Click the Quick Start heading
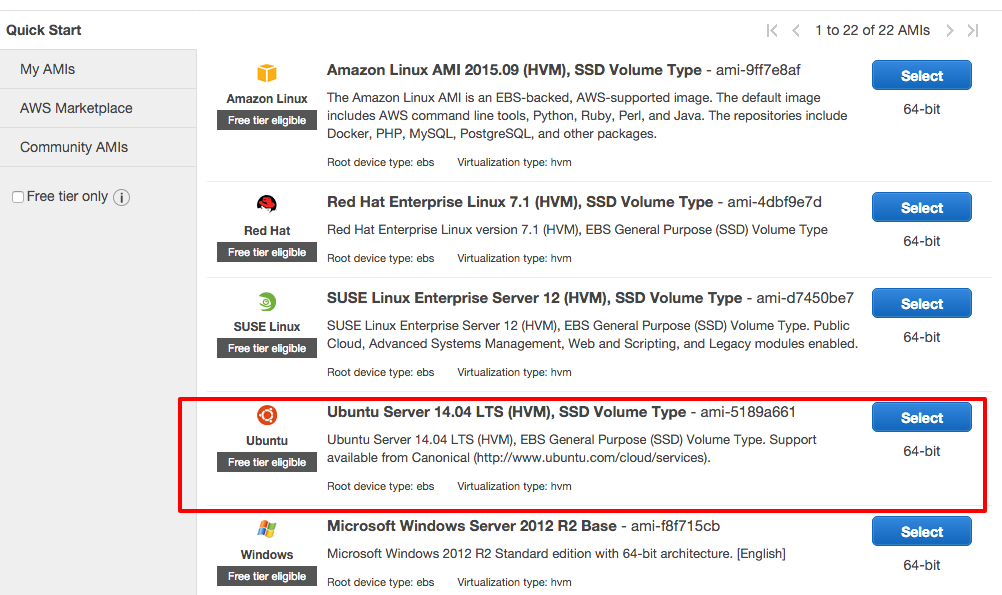Viewport: 1002px width, 595px height. click(x=43, y=30)
